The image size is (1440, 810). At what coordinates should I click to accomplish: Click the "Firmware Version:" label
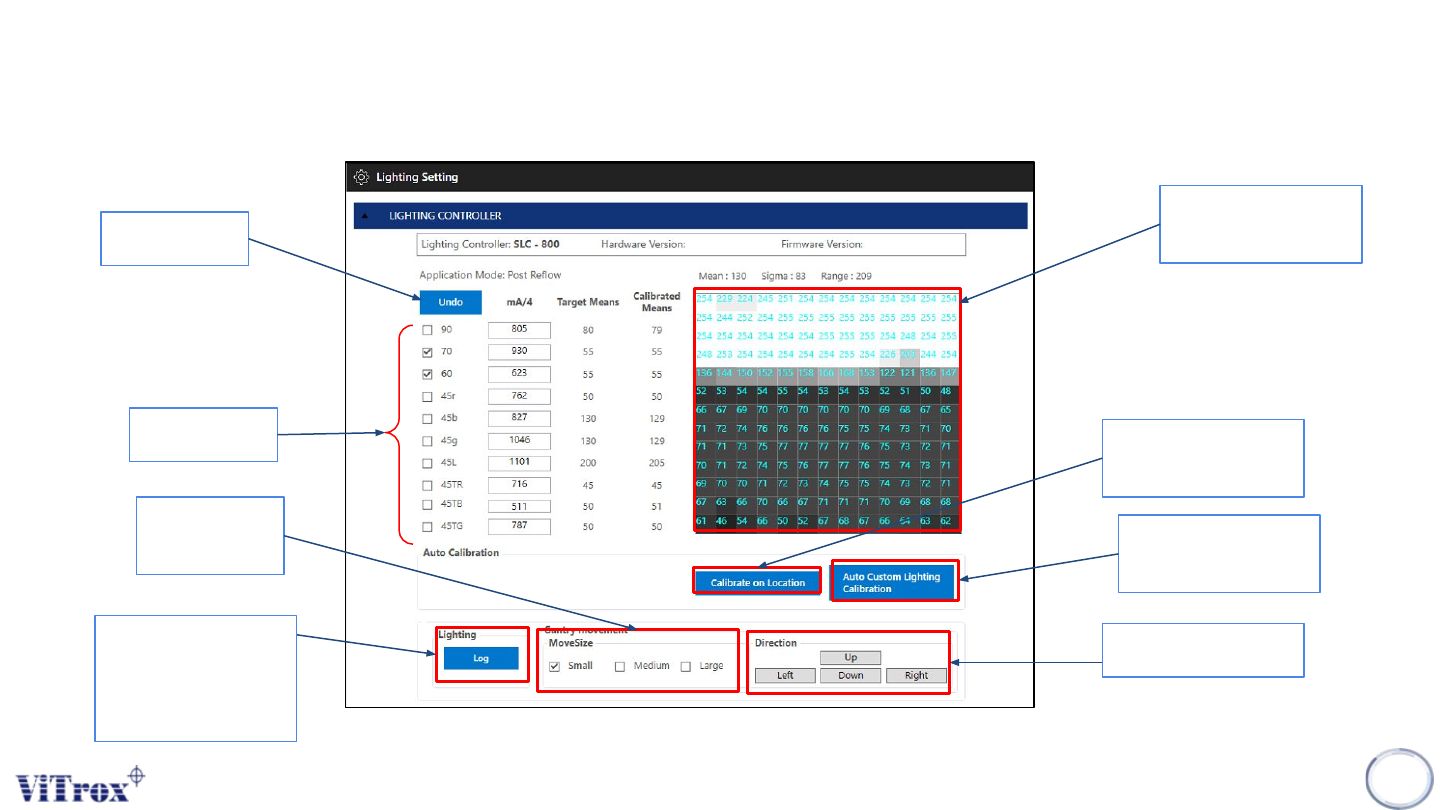[822, 244]
